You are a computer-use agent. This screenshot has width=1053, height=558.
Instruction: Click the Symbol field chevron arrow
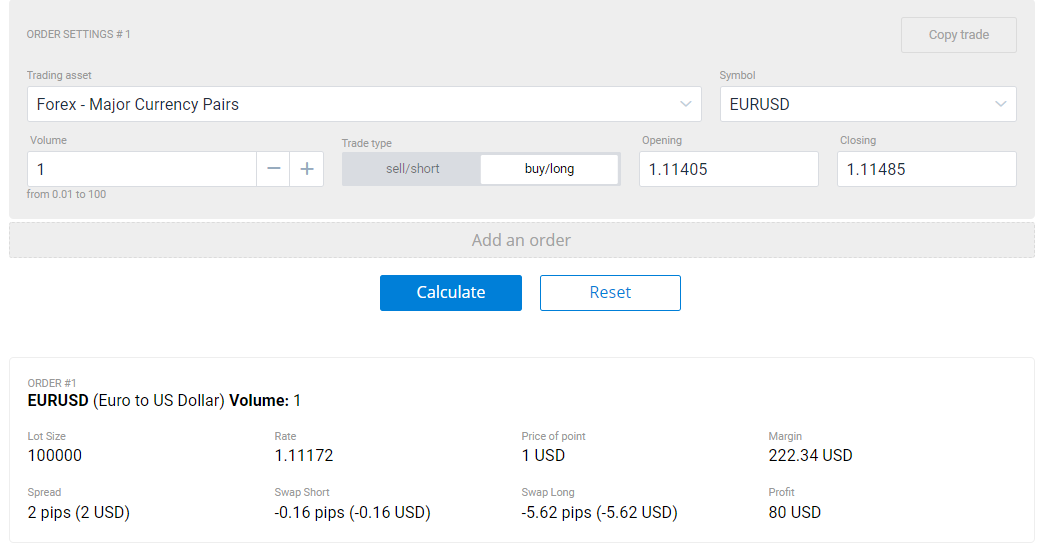click(x=1000, y=104)
